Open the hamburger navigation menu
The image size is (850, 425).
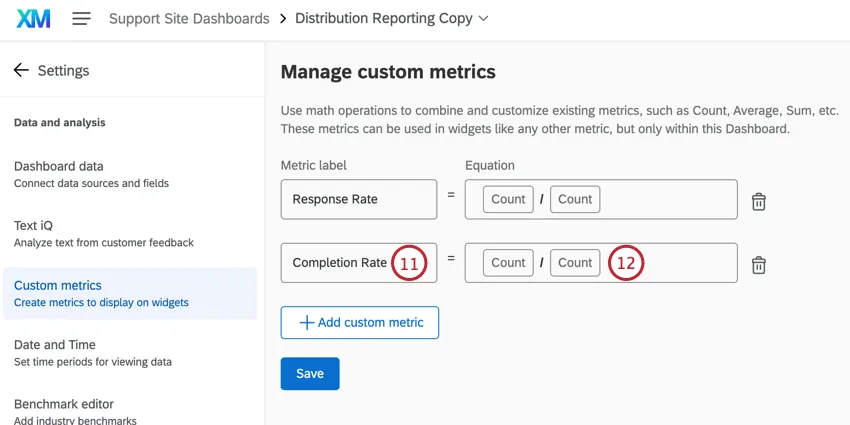tap(81, 19)
